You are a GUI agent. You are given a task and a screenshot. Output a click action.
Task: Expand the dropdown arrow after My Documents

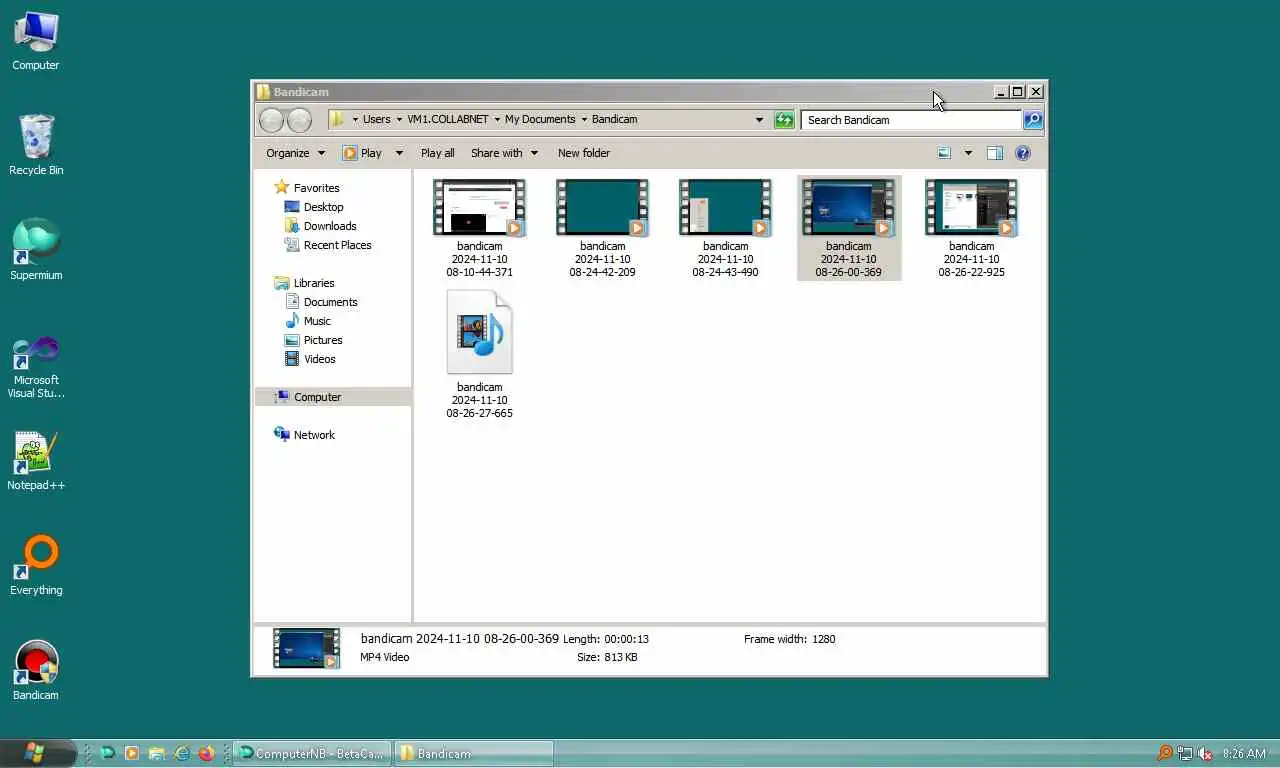585,119
